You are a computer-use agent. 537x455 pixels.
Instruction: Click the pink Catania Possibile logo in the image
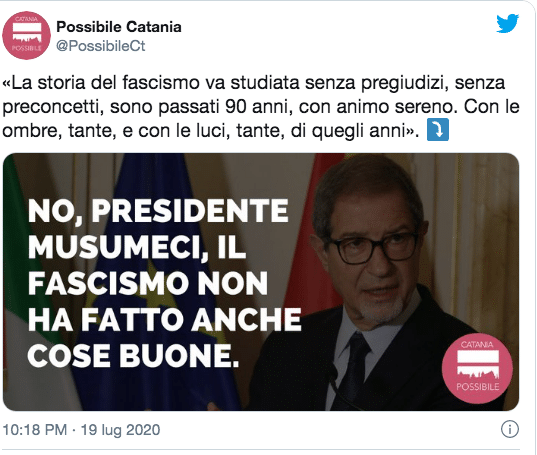point(477,368)
